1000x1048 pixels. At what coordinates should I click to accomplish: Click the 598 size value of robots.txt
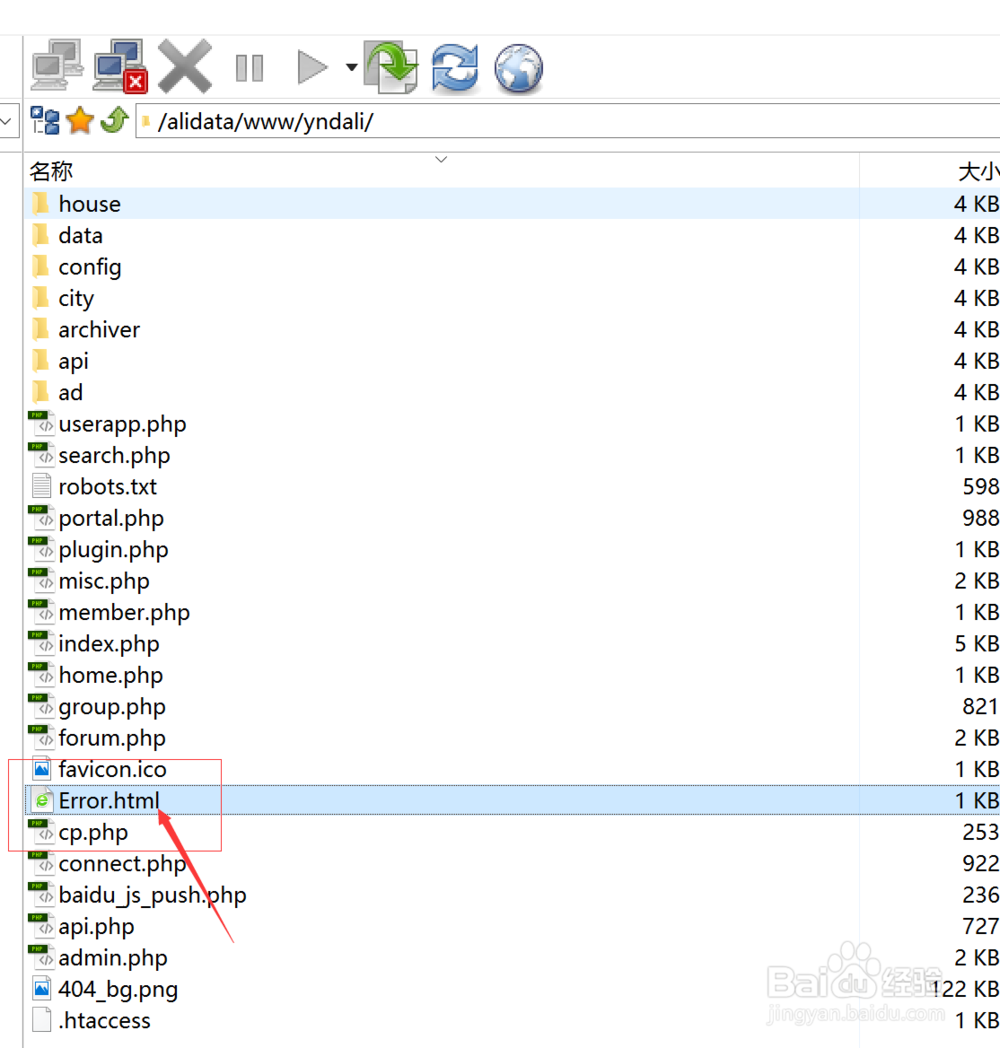point(981,487)
